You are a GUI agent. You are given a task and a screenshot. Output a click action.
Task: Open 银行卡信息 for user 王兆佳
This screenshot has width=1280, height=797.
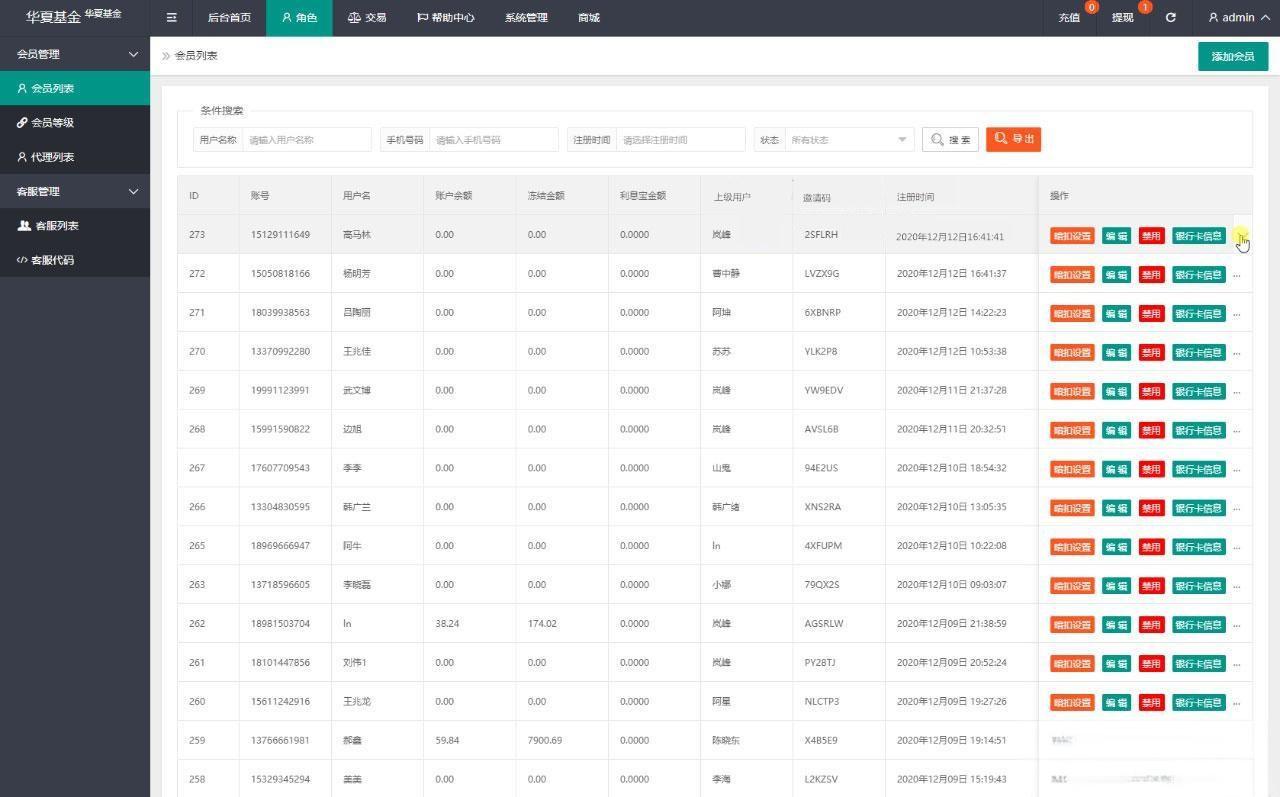1198,352
